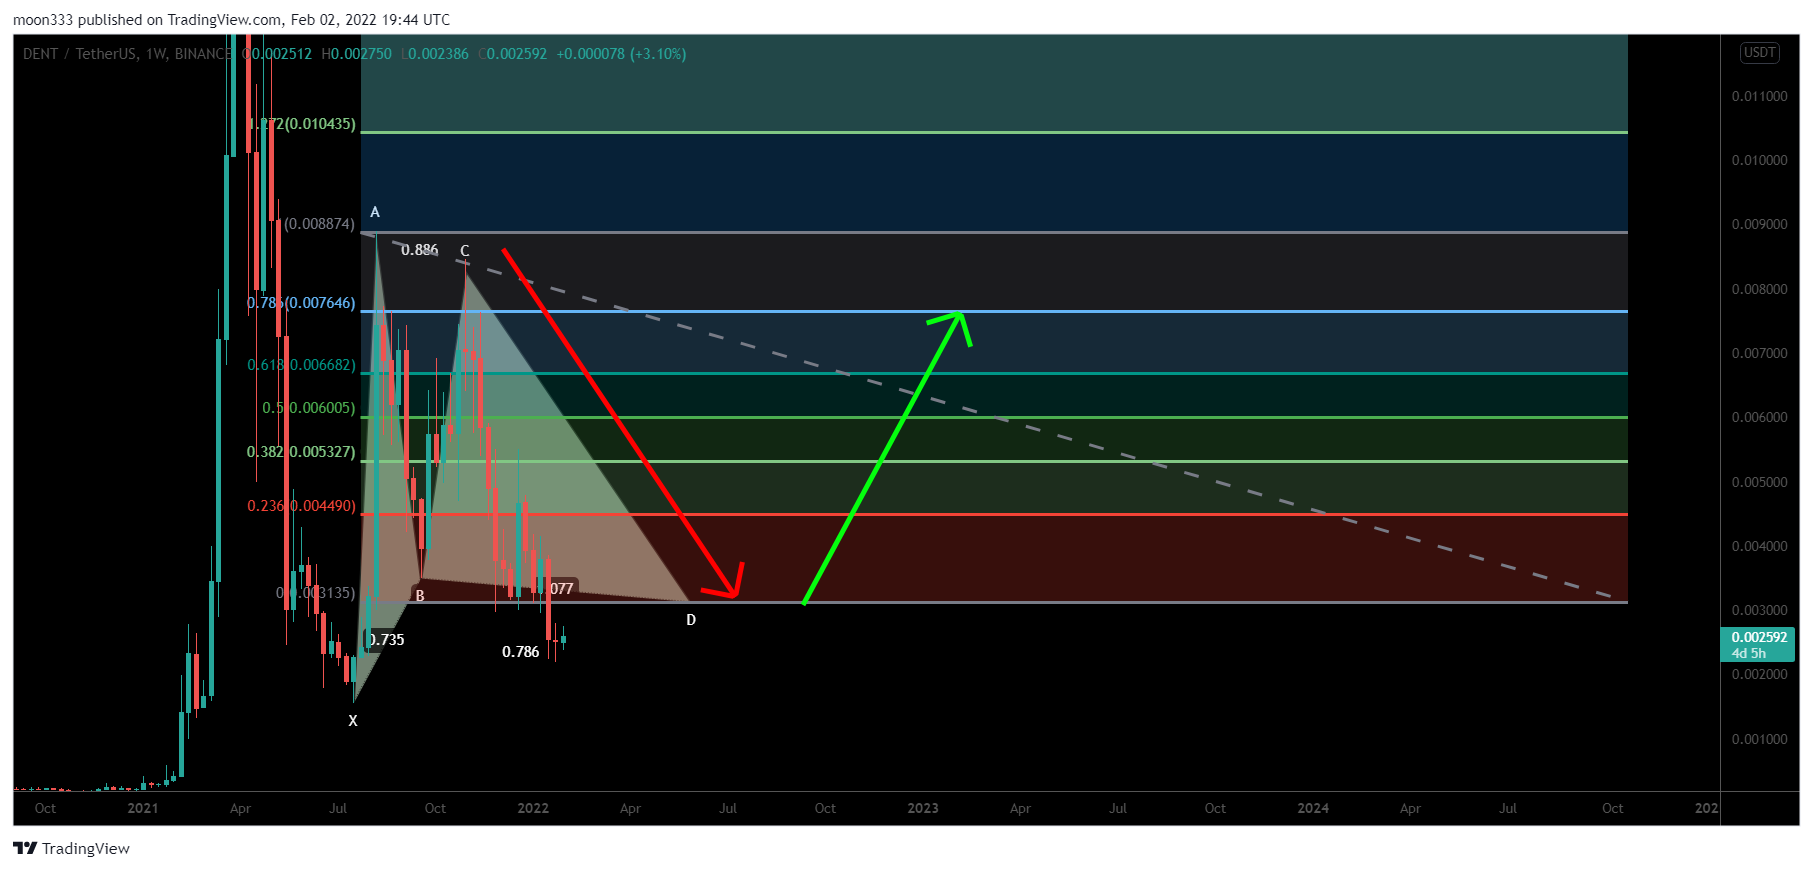Click the 0.011000 price axis label

click(x=1759, y=96)
